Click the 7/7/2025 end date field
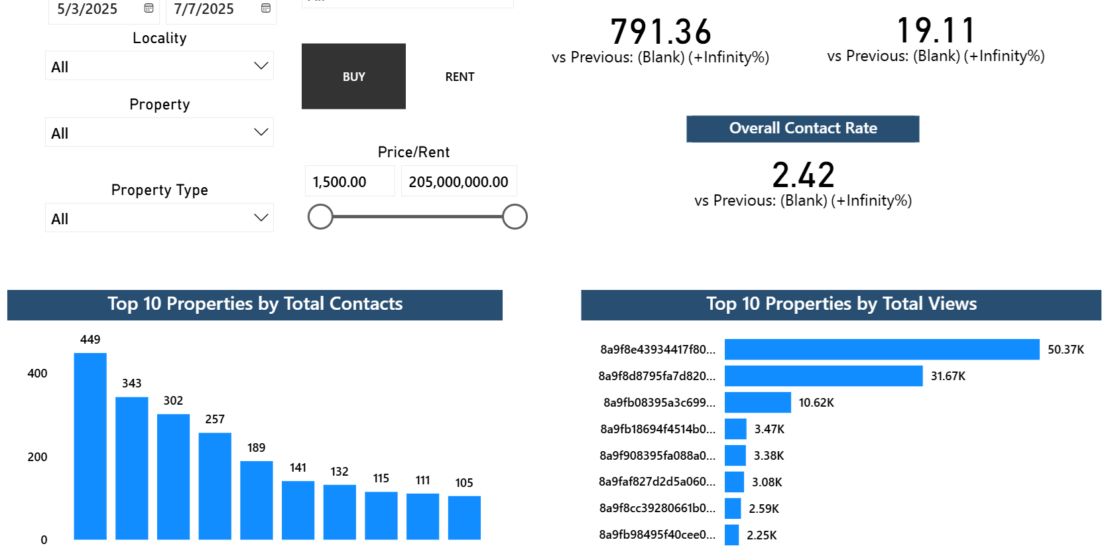Image resolution: width=1110 pixels, height=550 pixels. 208,8
